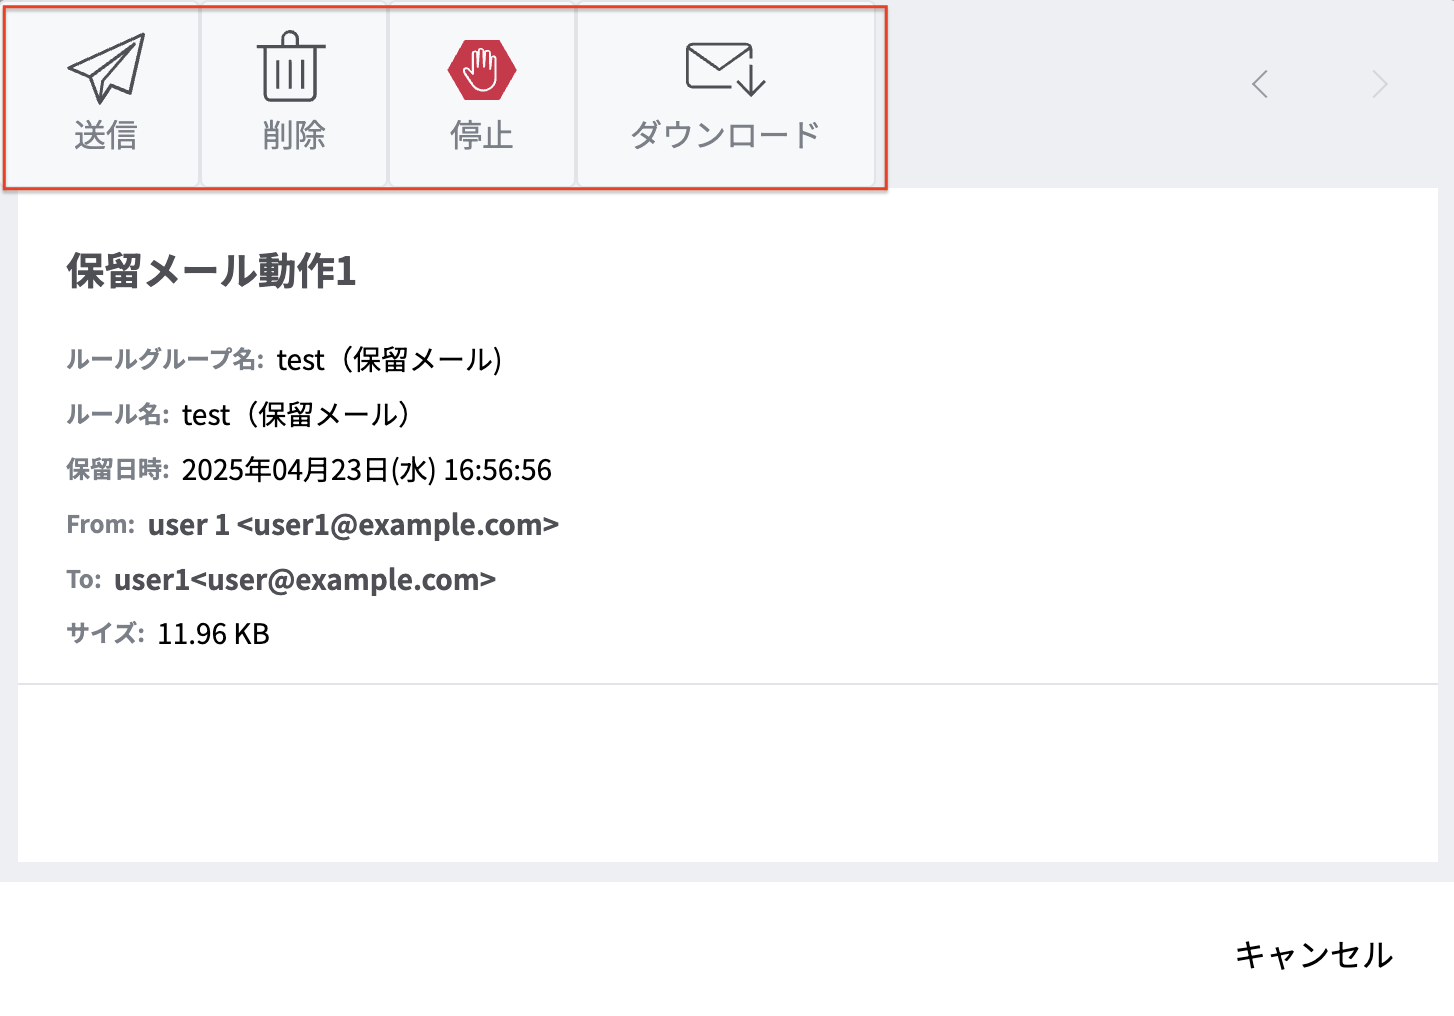This screenshot has width=1454, height=1016.
Task: Click the サイズ label
Action: click(105, 633)
